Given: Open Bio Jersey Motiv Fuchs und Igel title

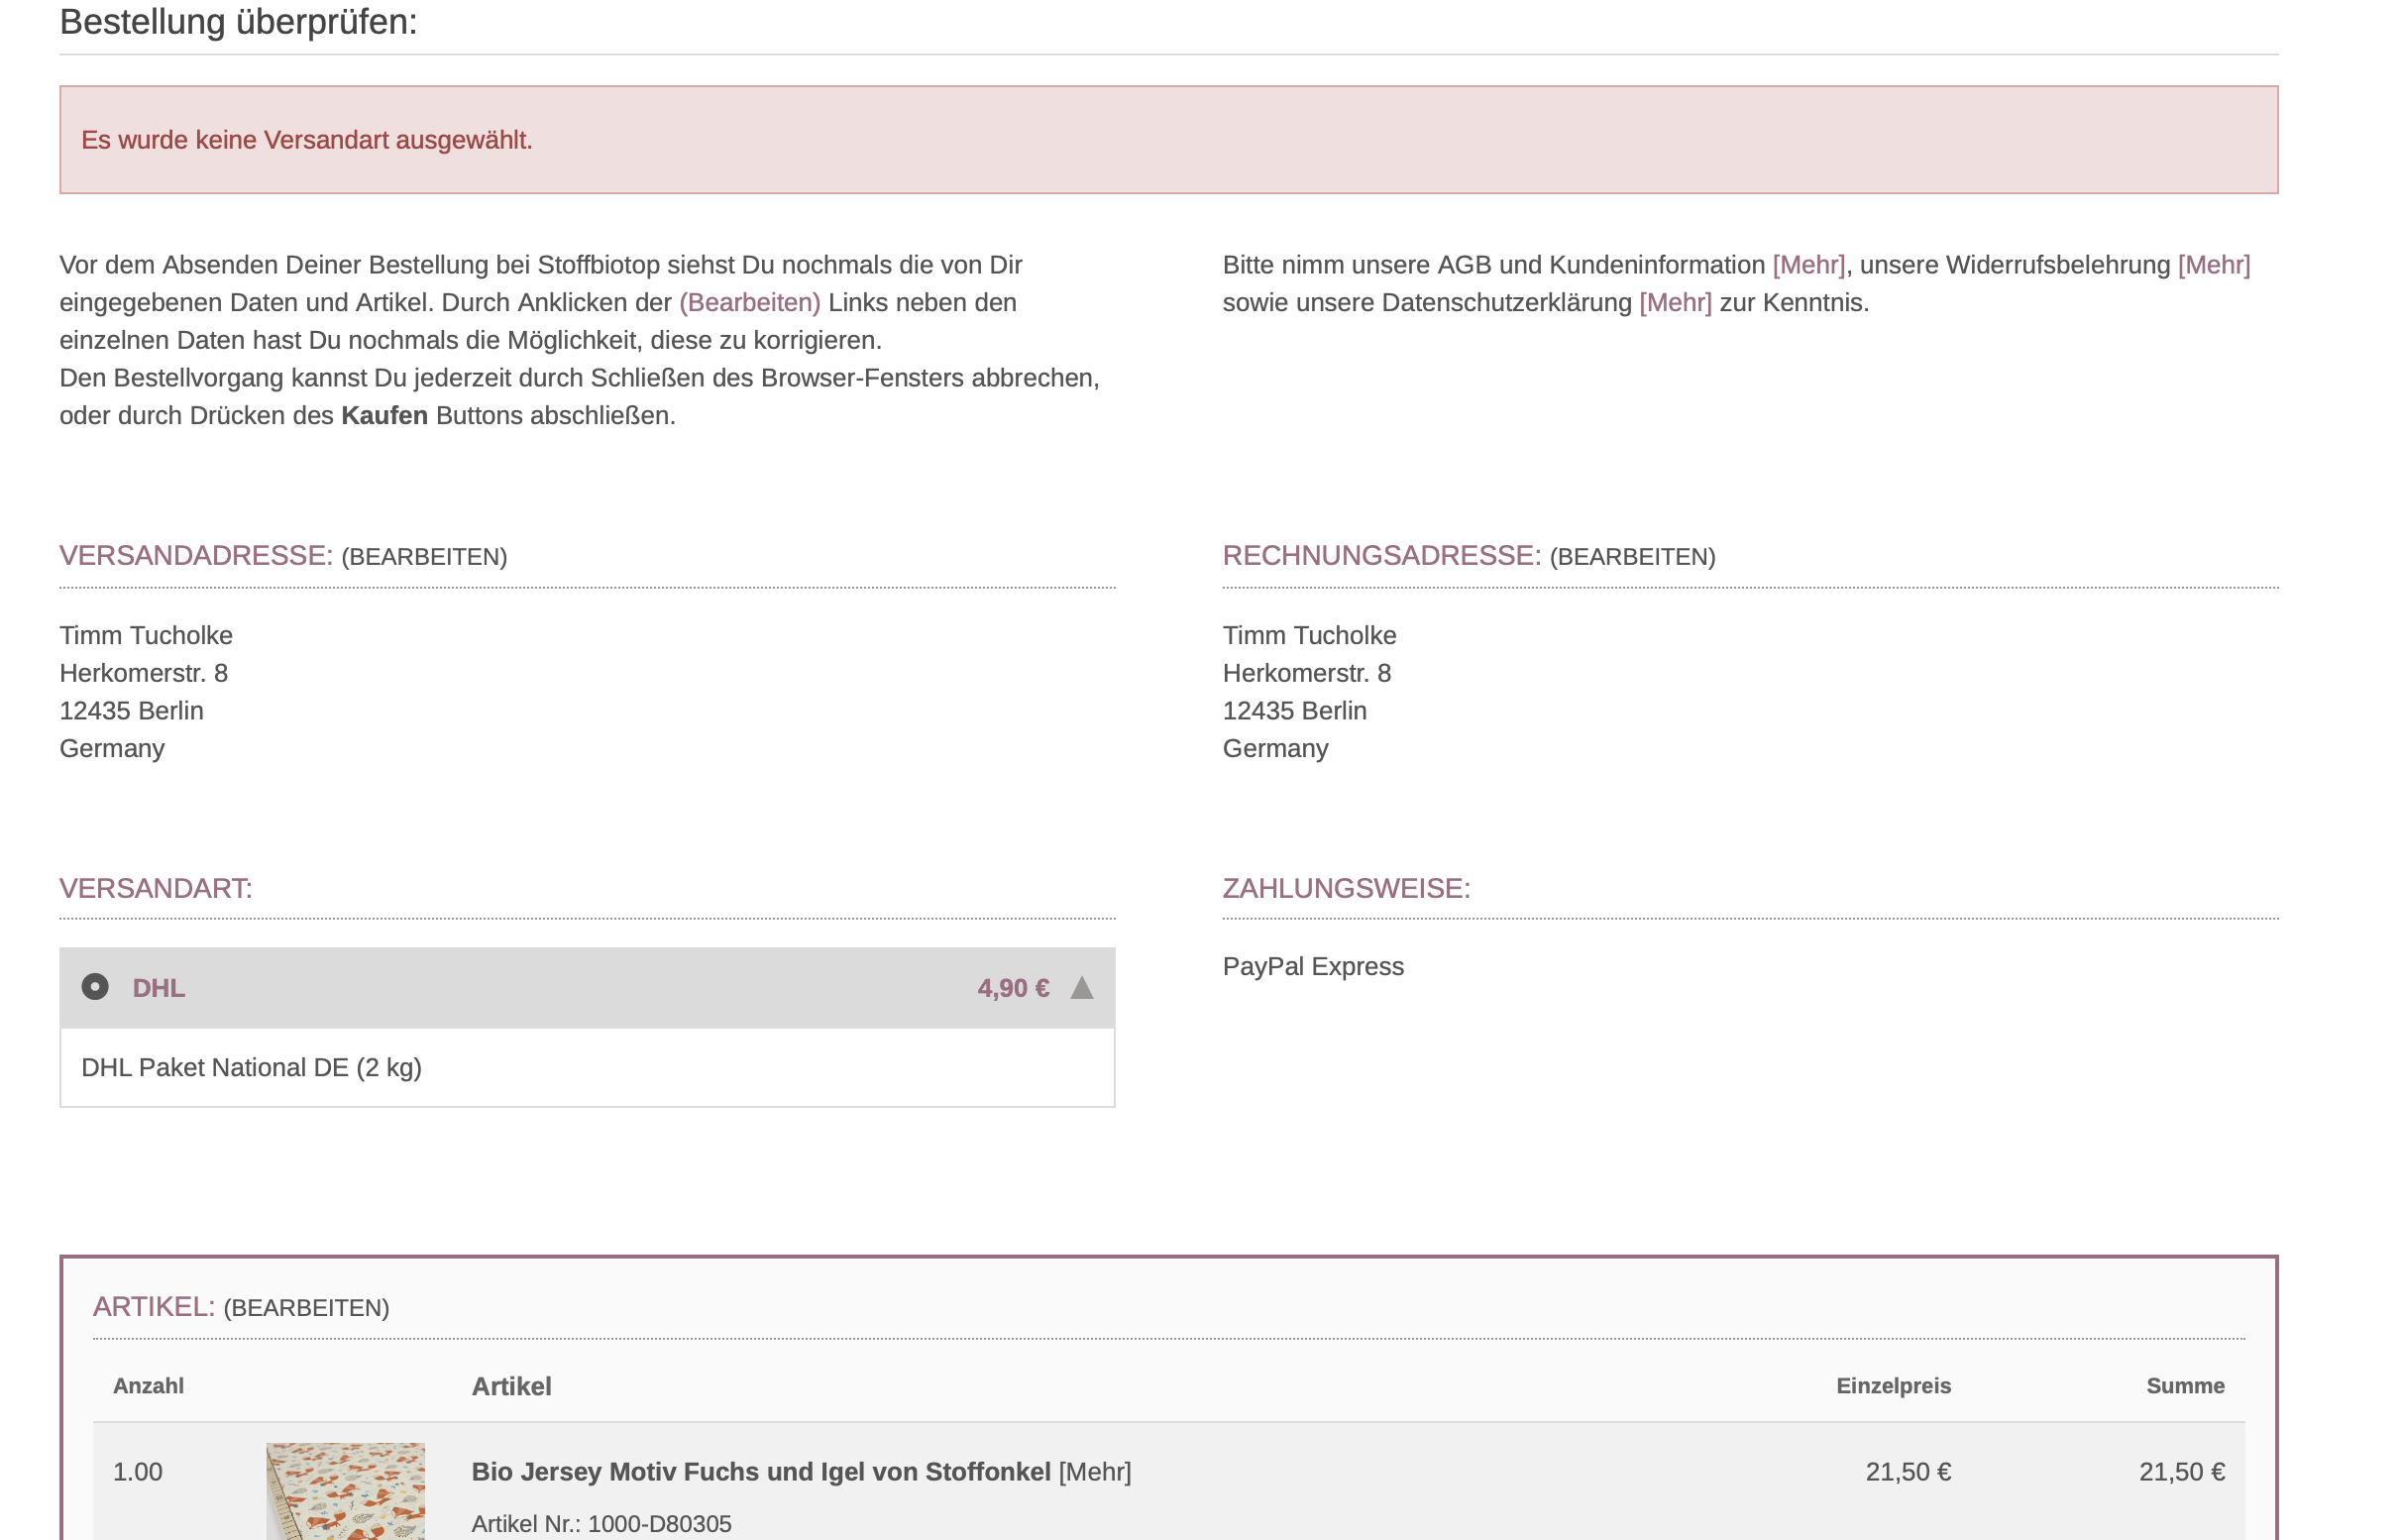Looking at the screenshot, I should 760,1472.
